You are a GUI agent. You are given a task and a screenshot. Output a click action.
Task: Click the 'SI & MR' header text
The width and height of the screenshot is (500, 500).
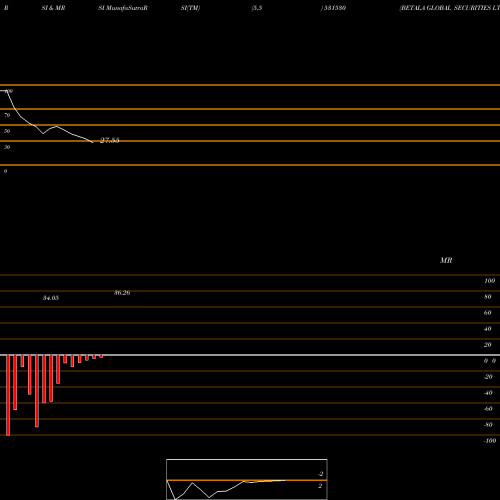click(x=53, y=8)
